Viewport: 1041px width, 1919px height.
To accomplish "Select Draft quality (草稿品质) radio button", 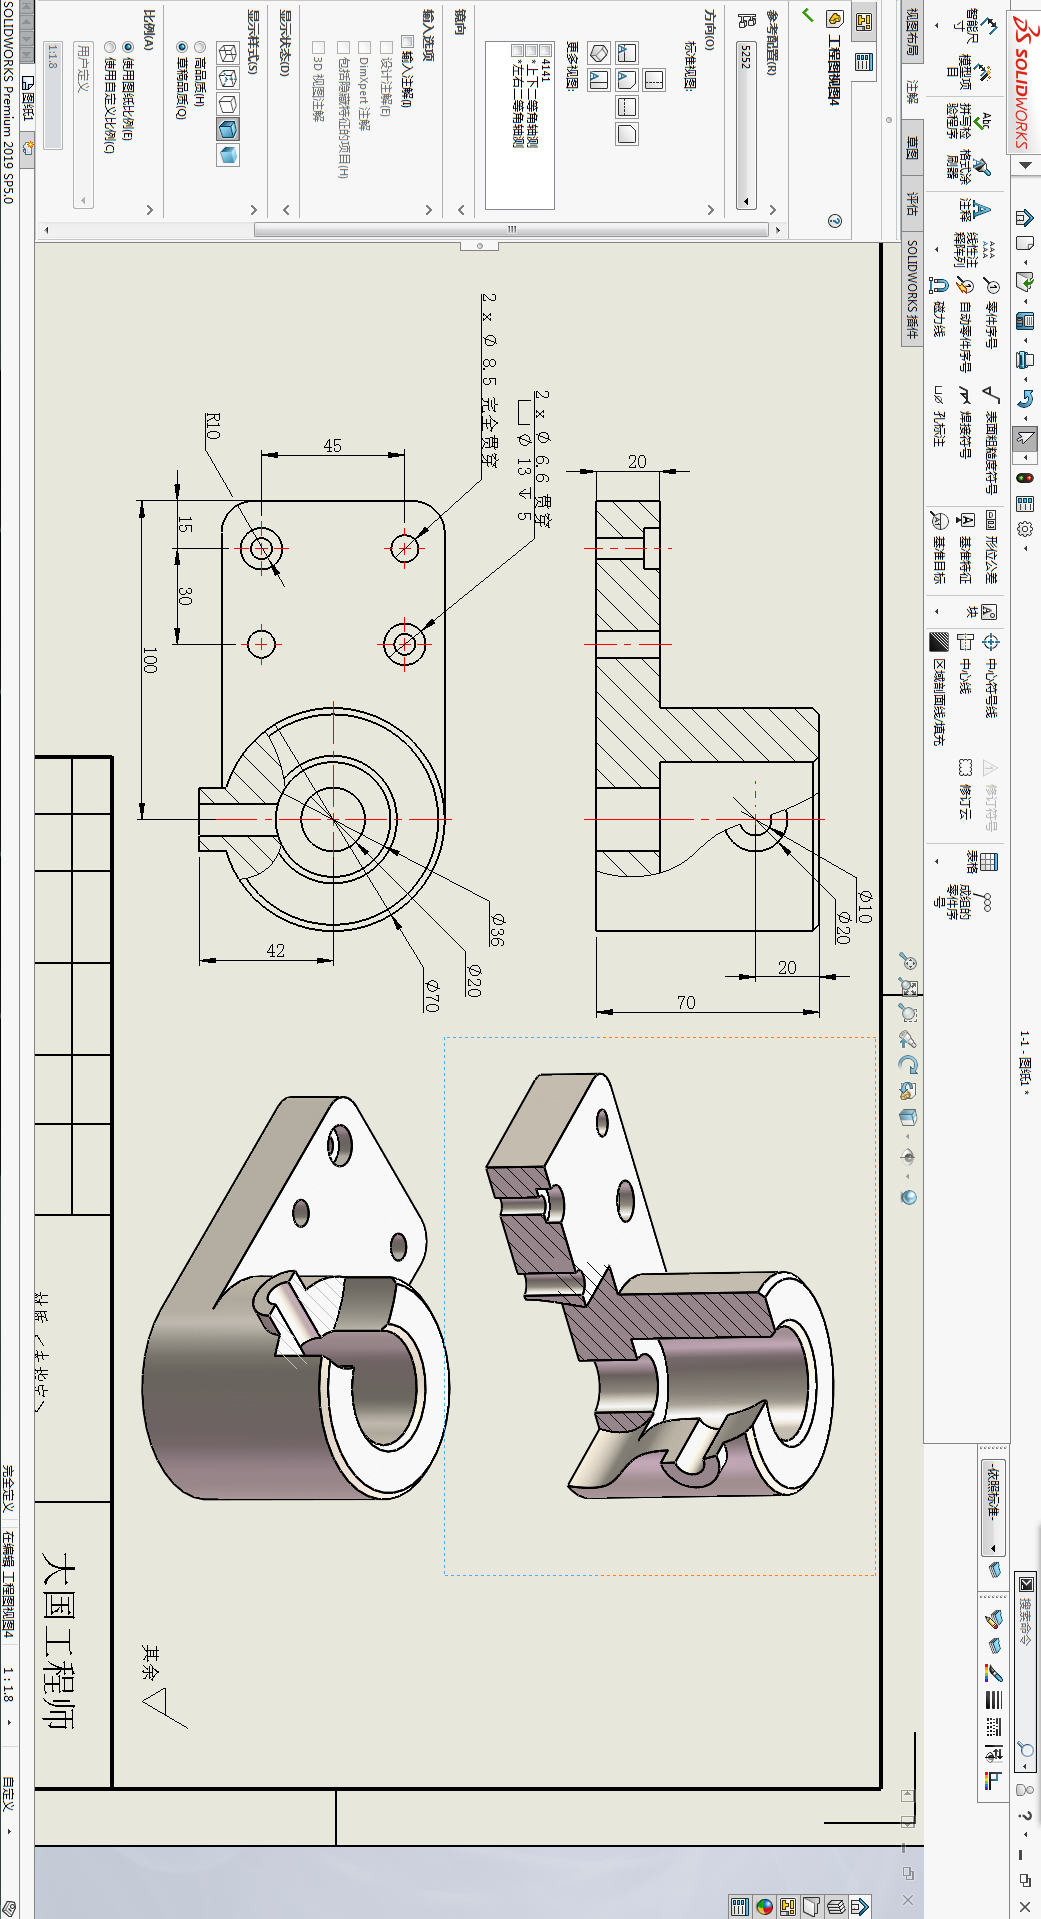I will [182, 47].
